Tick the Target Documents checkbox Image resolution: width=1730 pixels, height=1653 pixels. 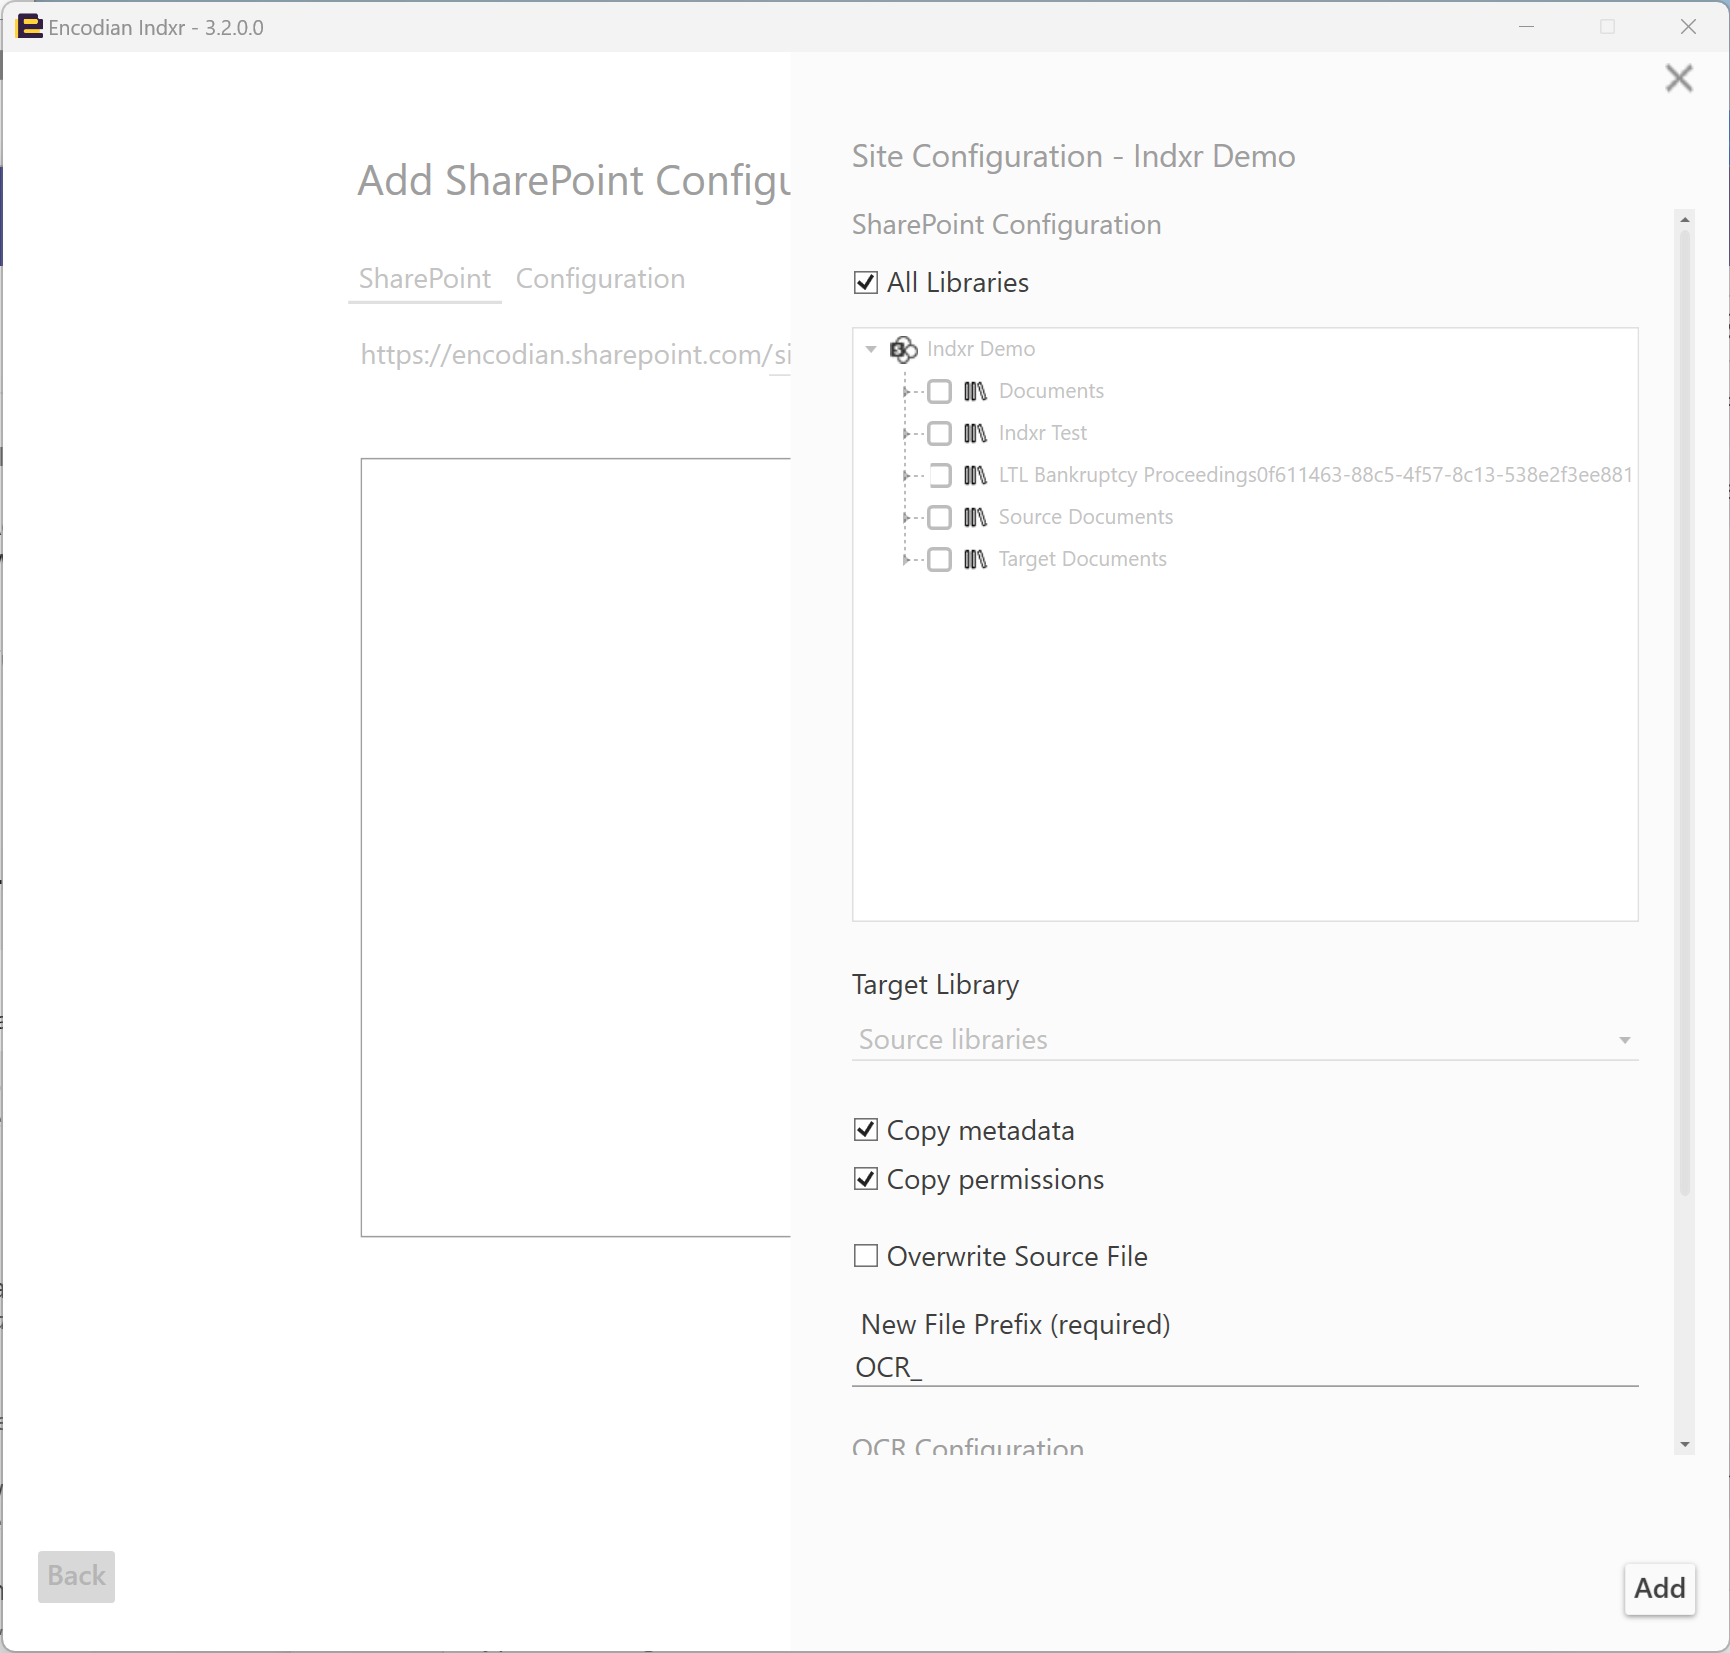pos(939,559)
